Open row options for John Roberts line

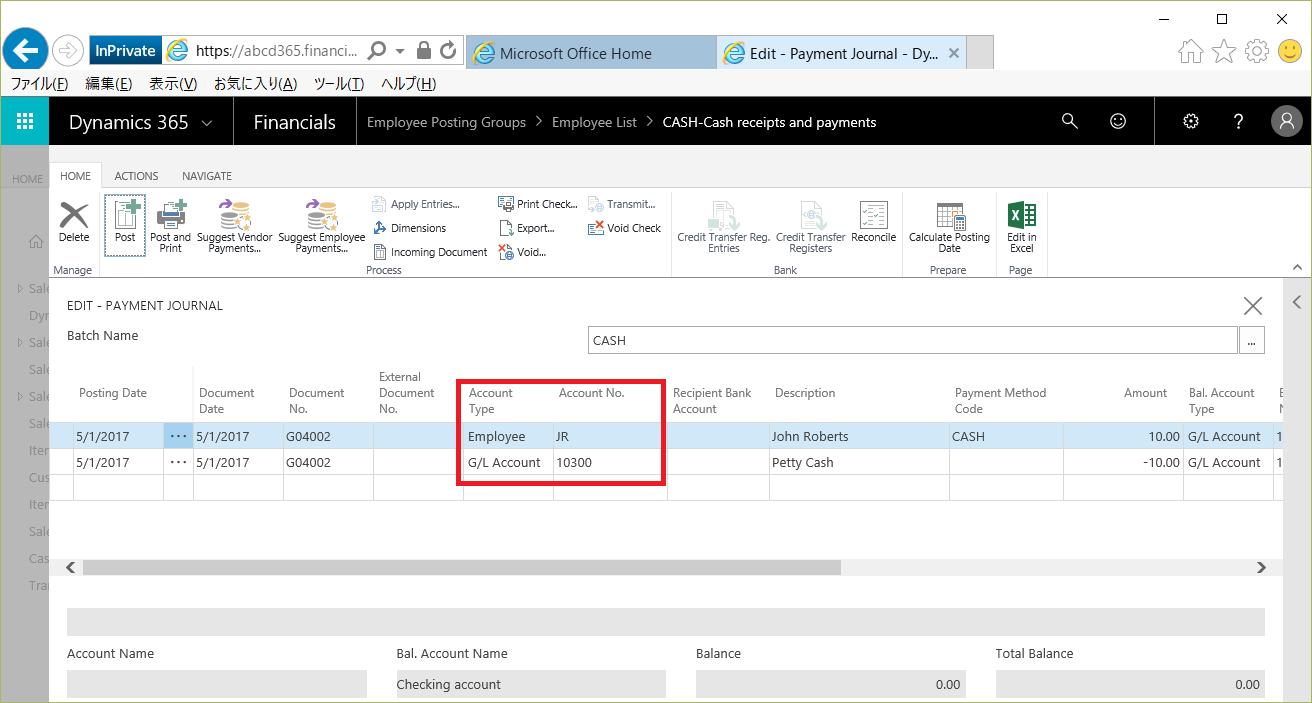178,436
